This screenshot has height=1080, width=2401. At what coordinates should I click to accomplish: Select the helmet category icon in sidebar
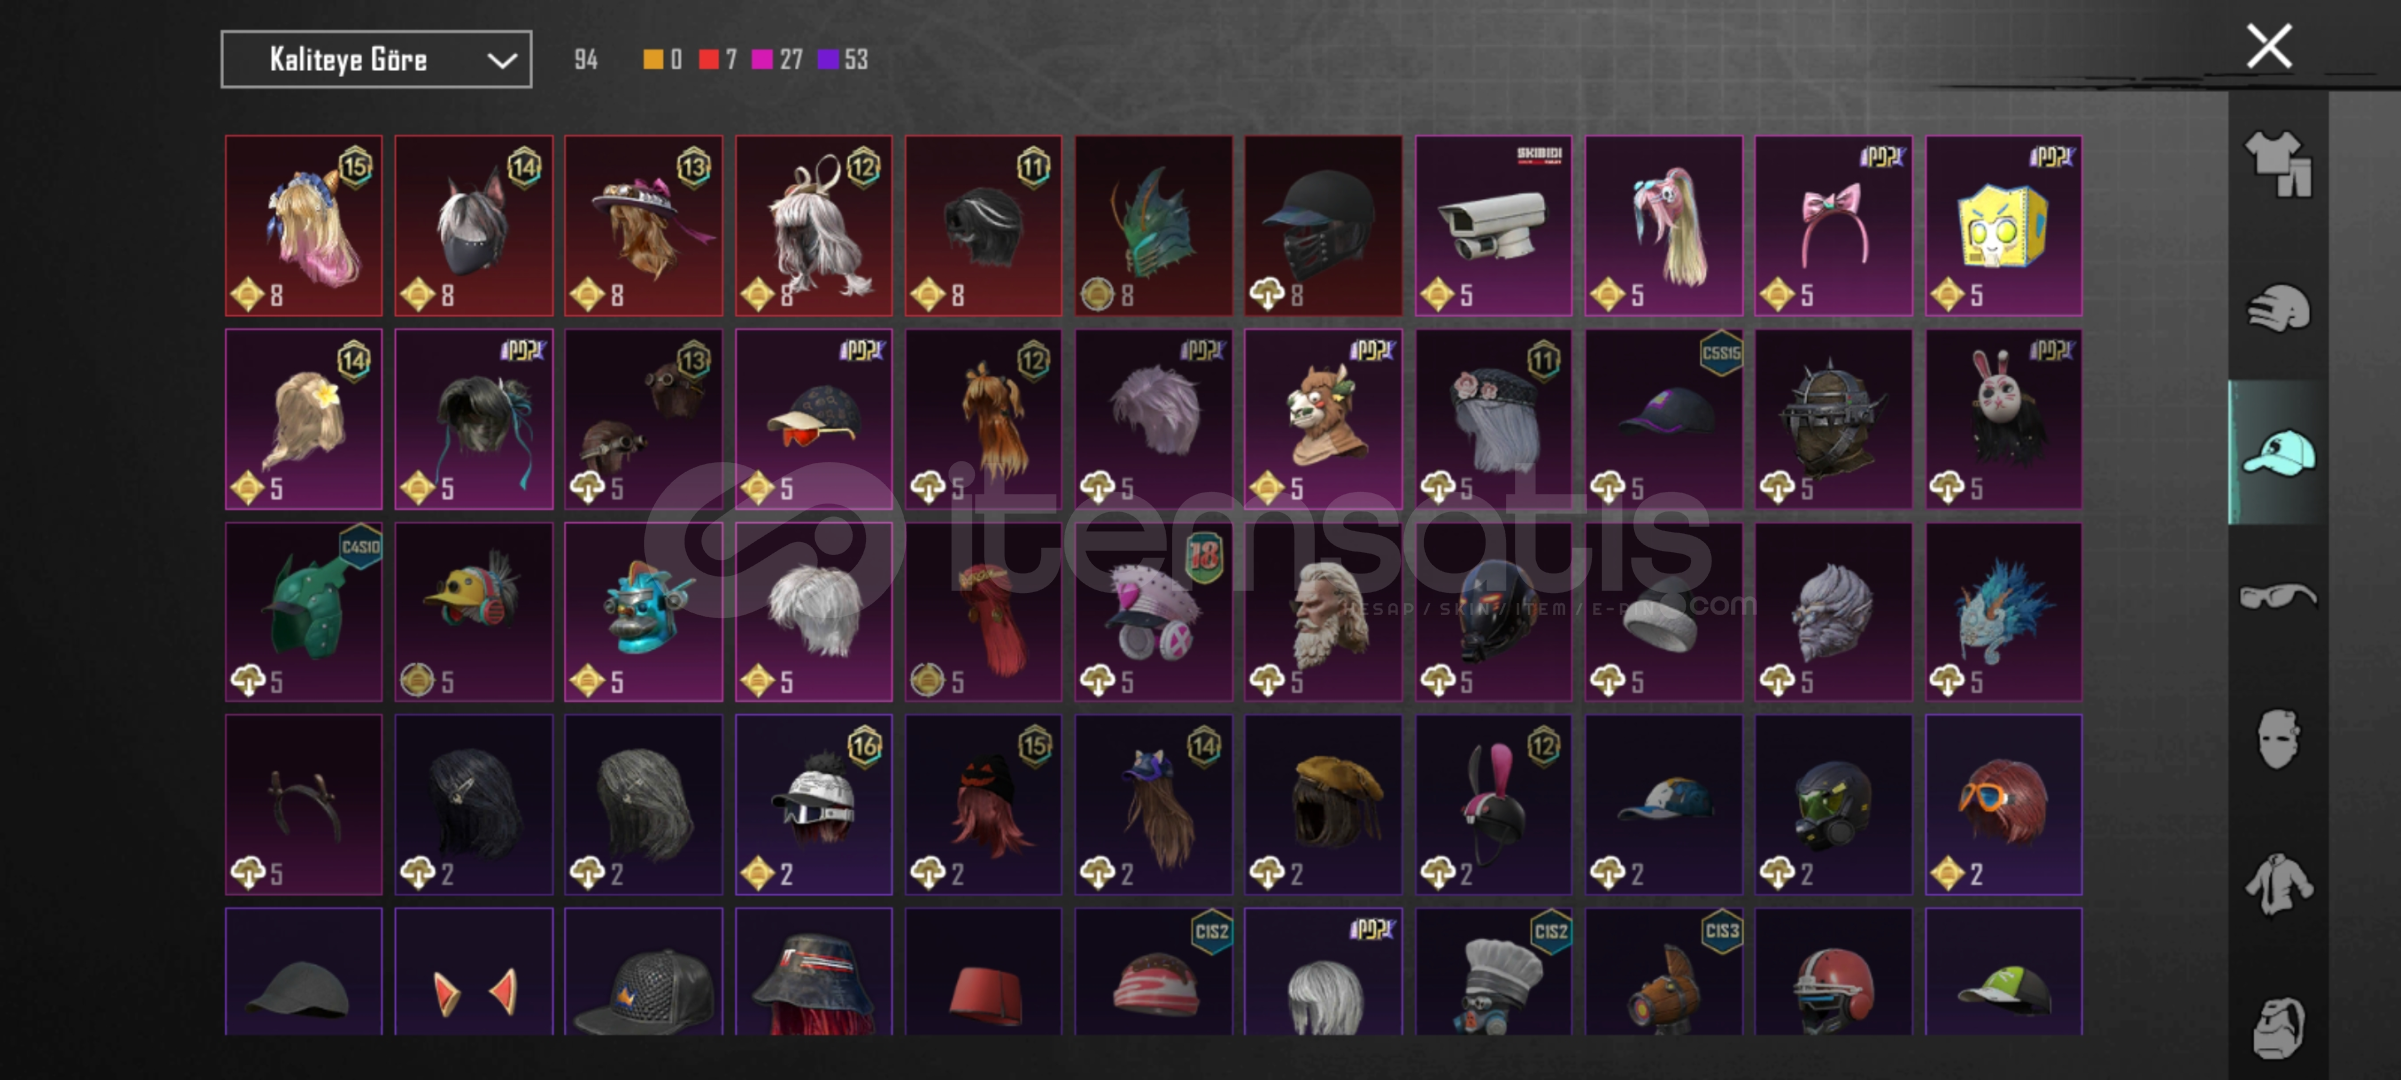tap(2278, 308)
